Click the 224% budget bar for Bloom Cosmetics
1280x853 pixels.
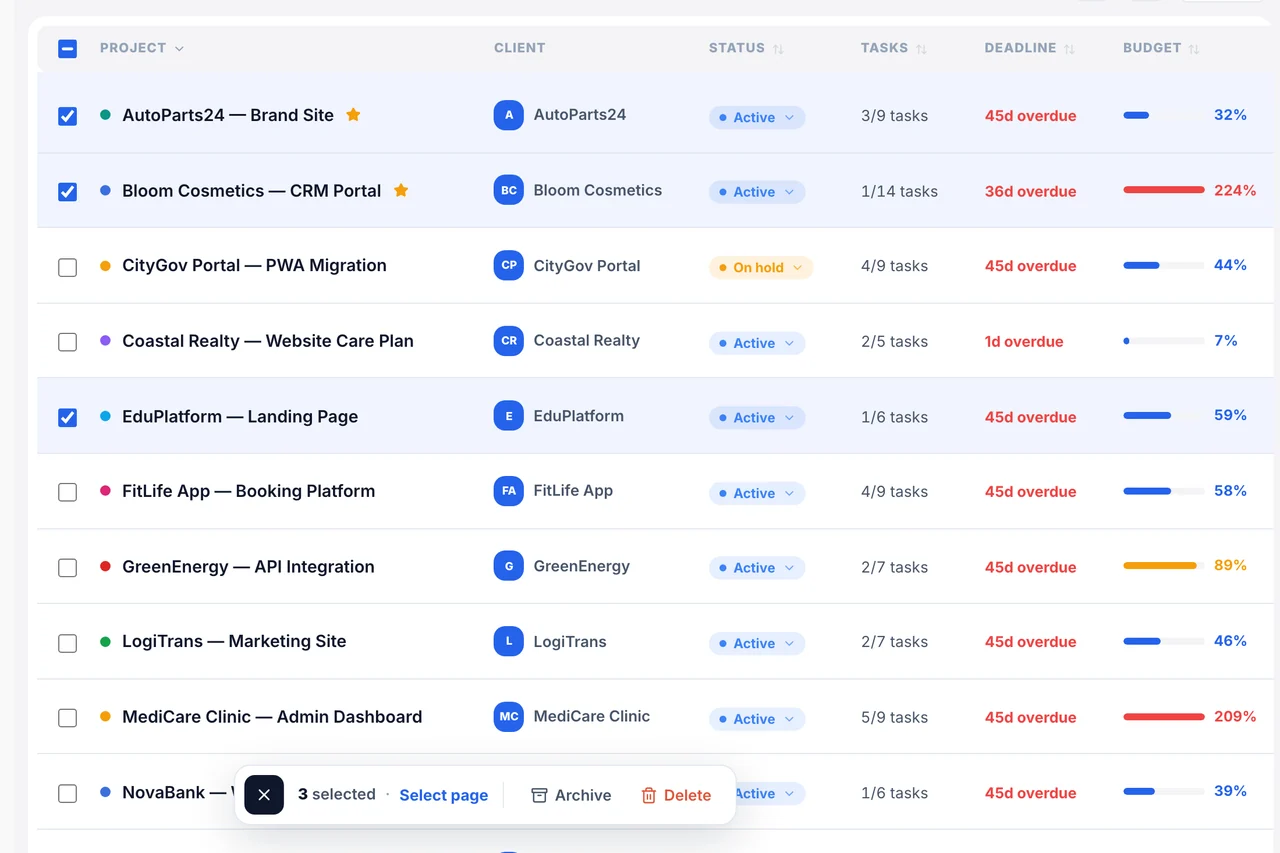[1164, 190]
